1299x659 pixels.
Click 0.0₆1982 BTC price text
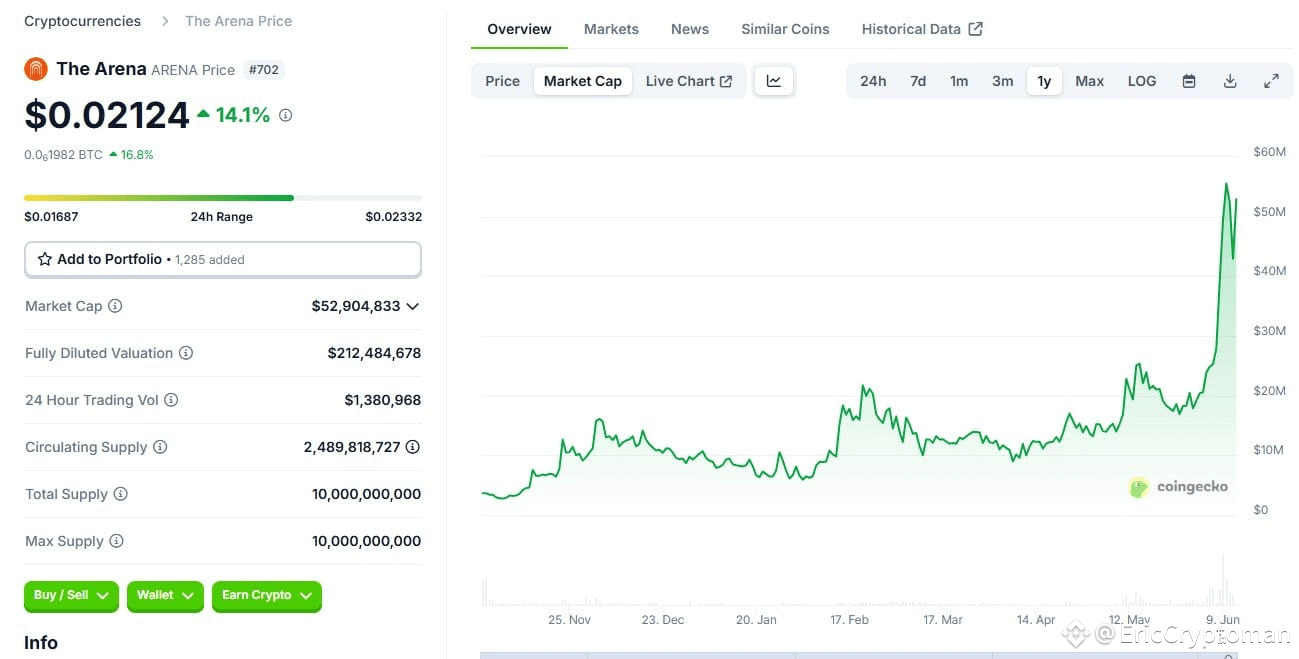63,155
